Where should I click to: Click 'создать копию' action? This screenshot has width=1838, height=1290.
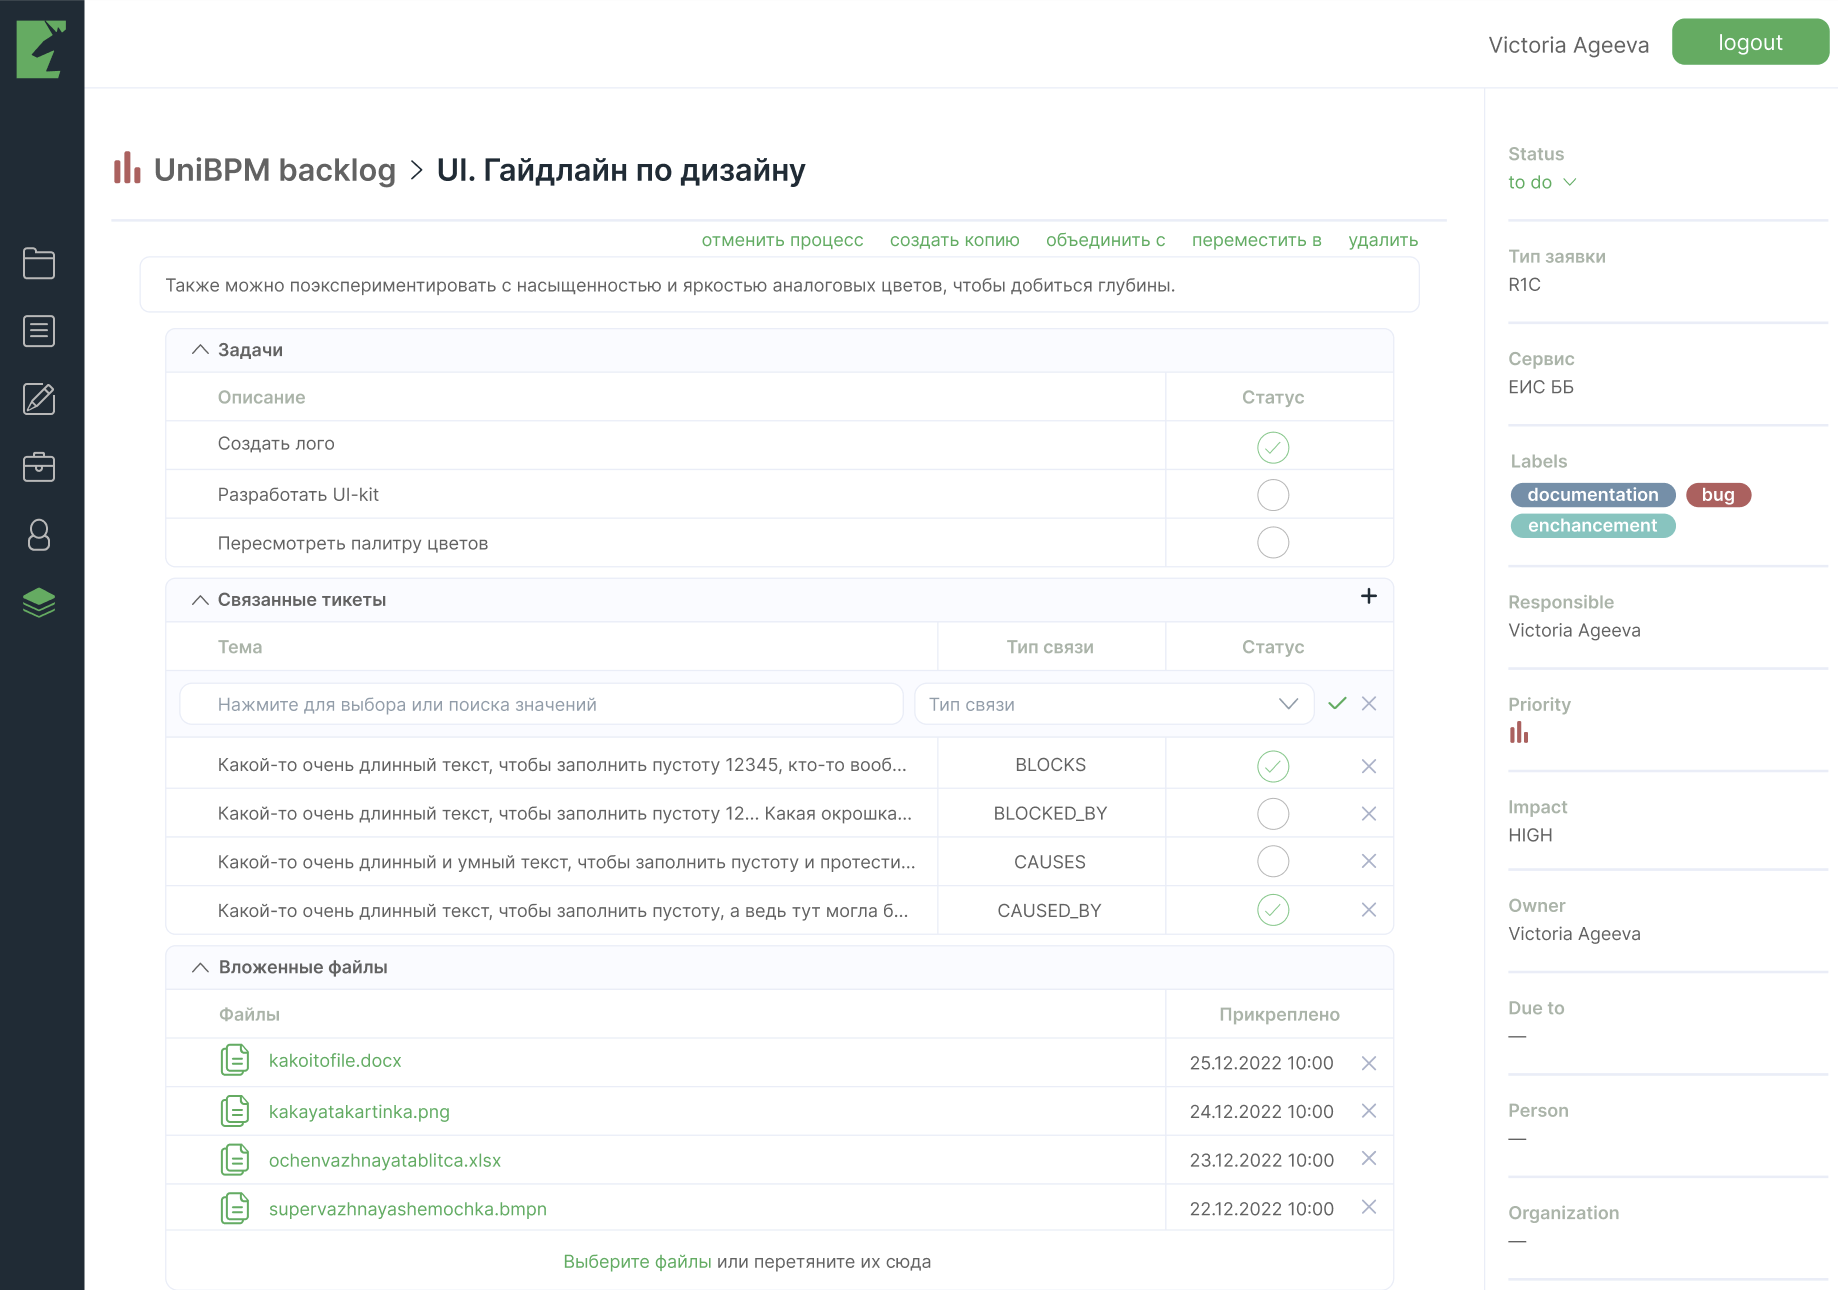pyautogui.click(x=954, y=240)
